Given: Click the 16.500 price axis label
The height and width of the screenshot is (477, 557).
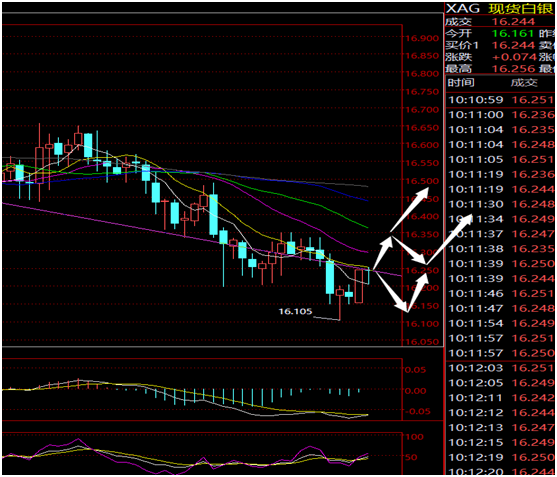Looking at the screenshot, I should click(x=422, y=181).
